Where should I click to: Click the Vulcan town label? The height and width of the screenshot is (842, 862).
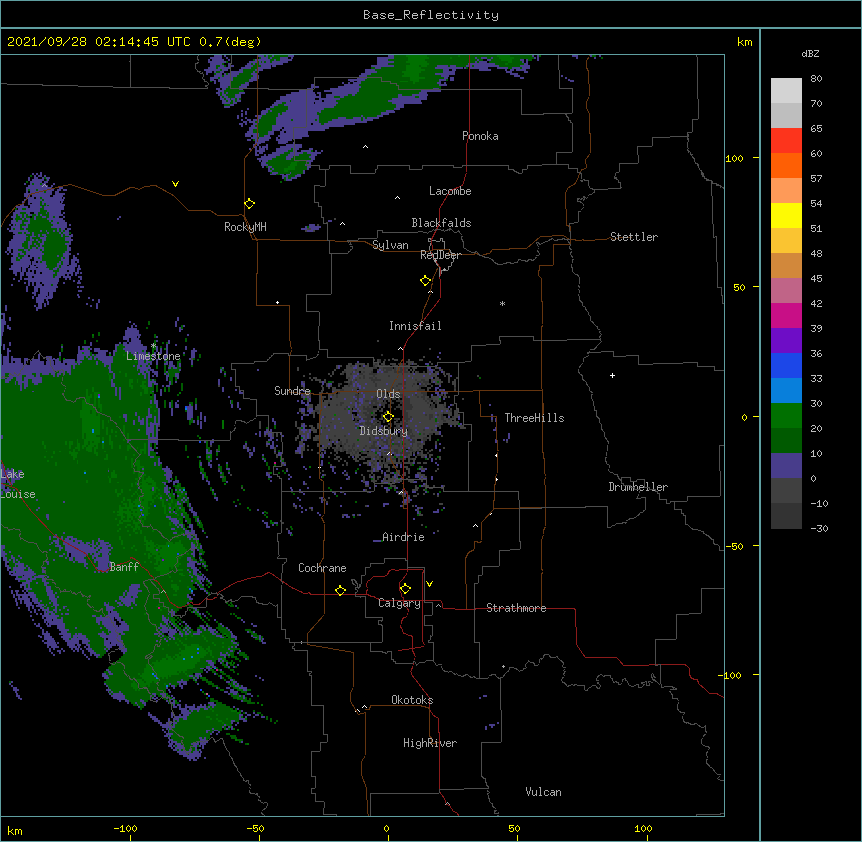coord(543,792)
